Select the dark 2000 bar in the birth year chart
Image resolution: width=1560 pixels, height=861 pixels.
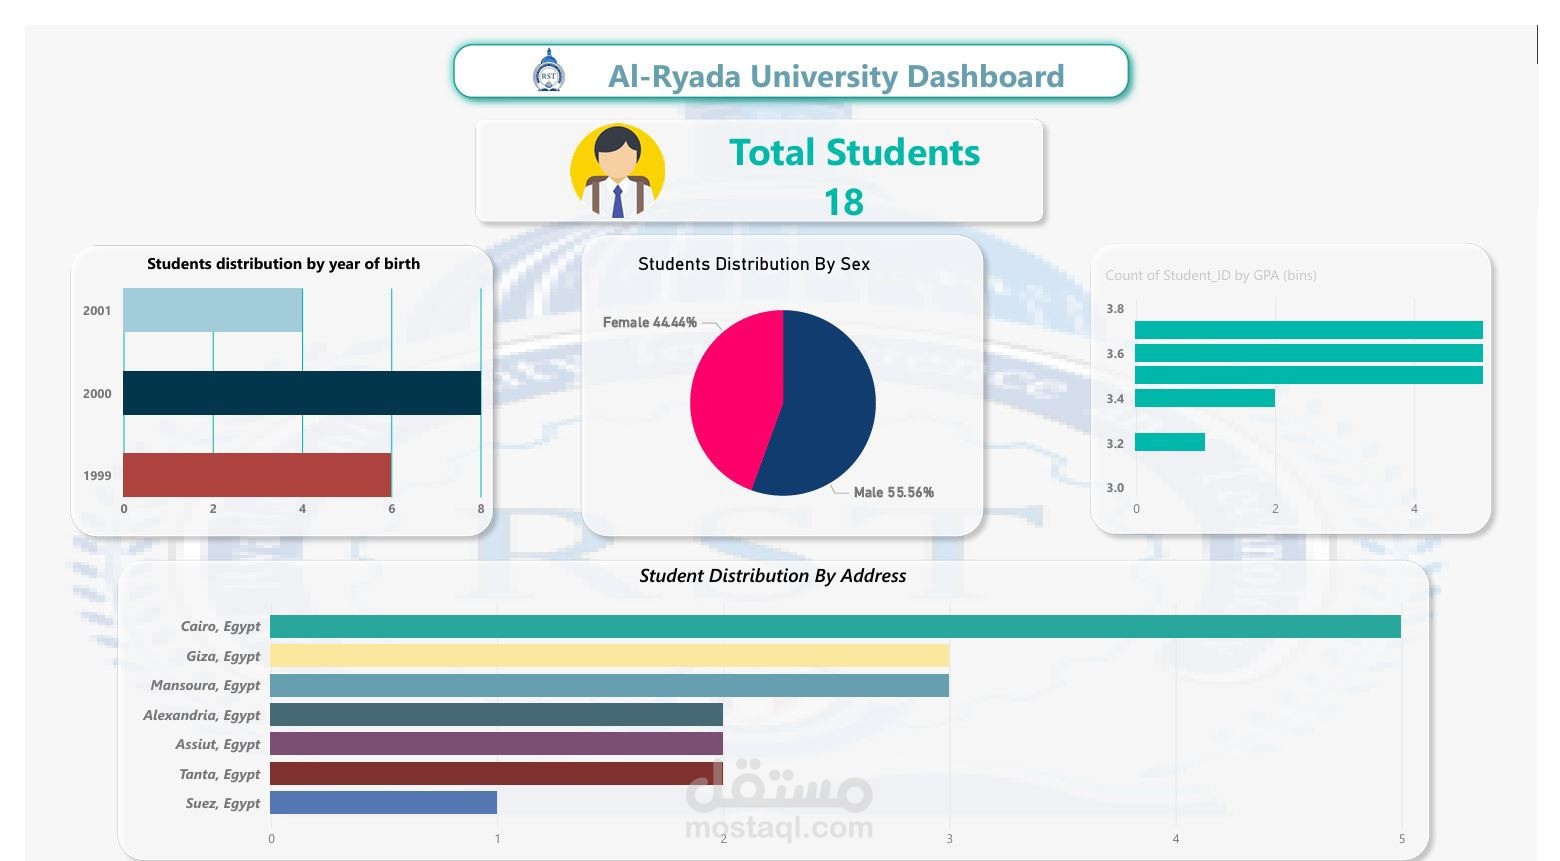pos(300,393)
